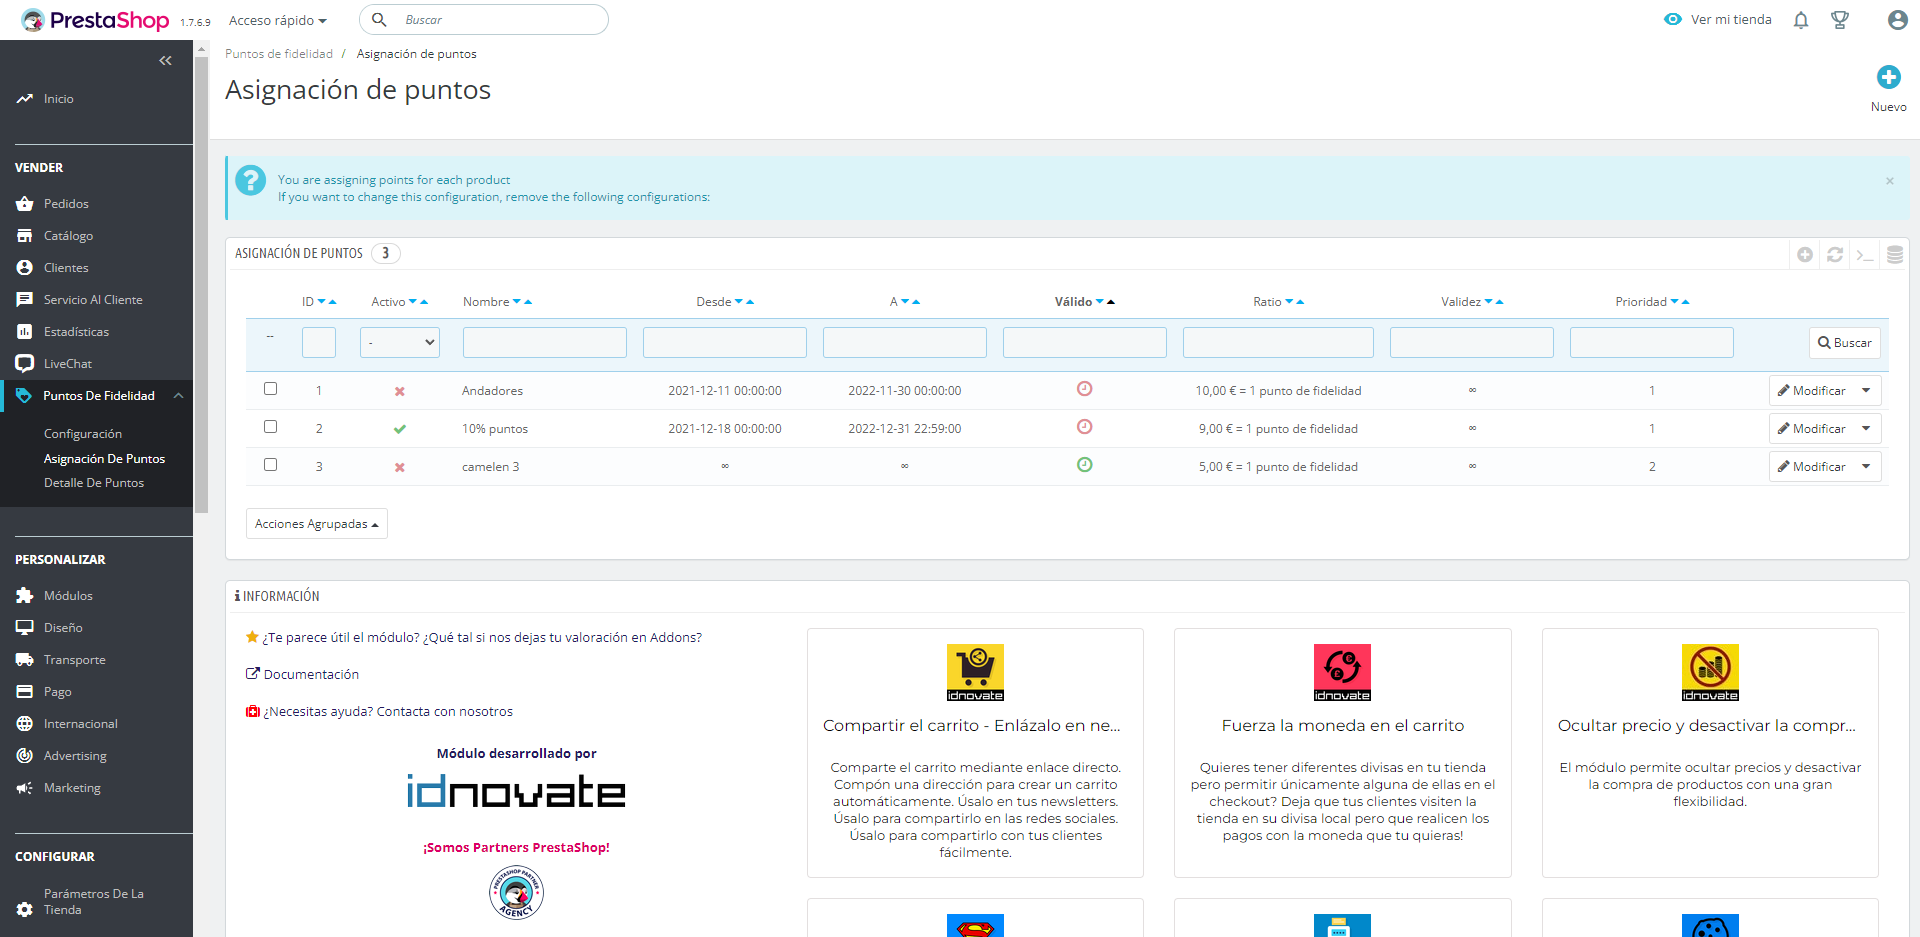Viewport: 1920px width, 937px height.
Task: Open the trophy merchant expertise icon
Action: pos(1840,20)
